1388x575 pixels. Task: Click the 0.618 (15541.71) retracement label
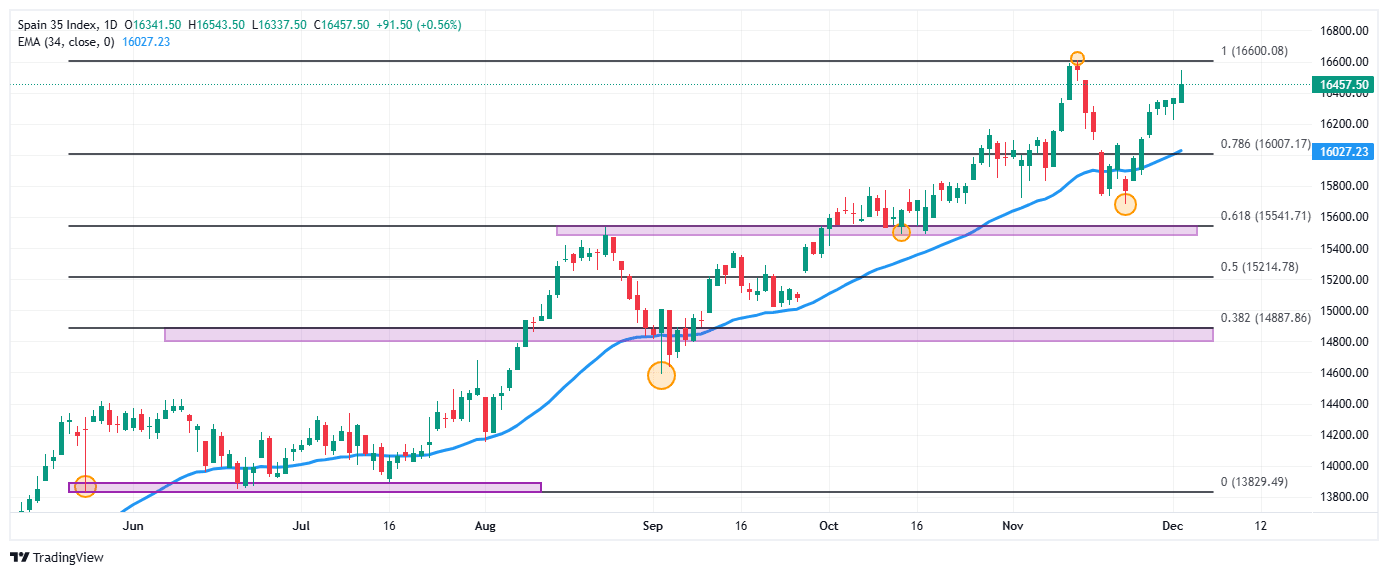click(x=1265, y=216)
